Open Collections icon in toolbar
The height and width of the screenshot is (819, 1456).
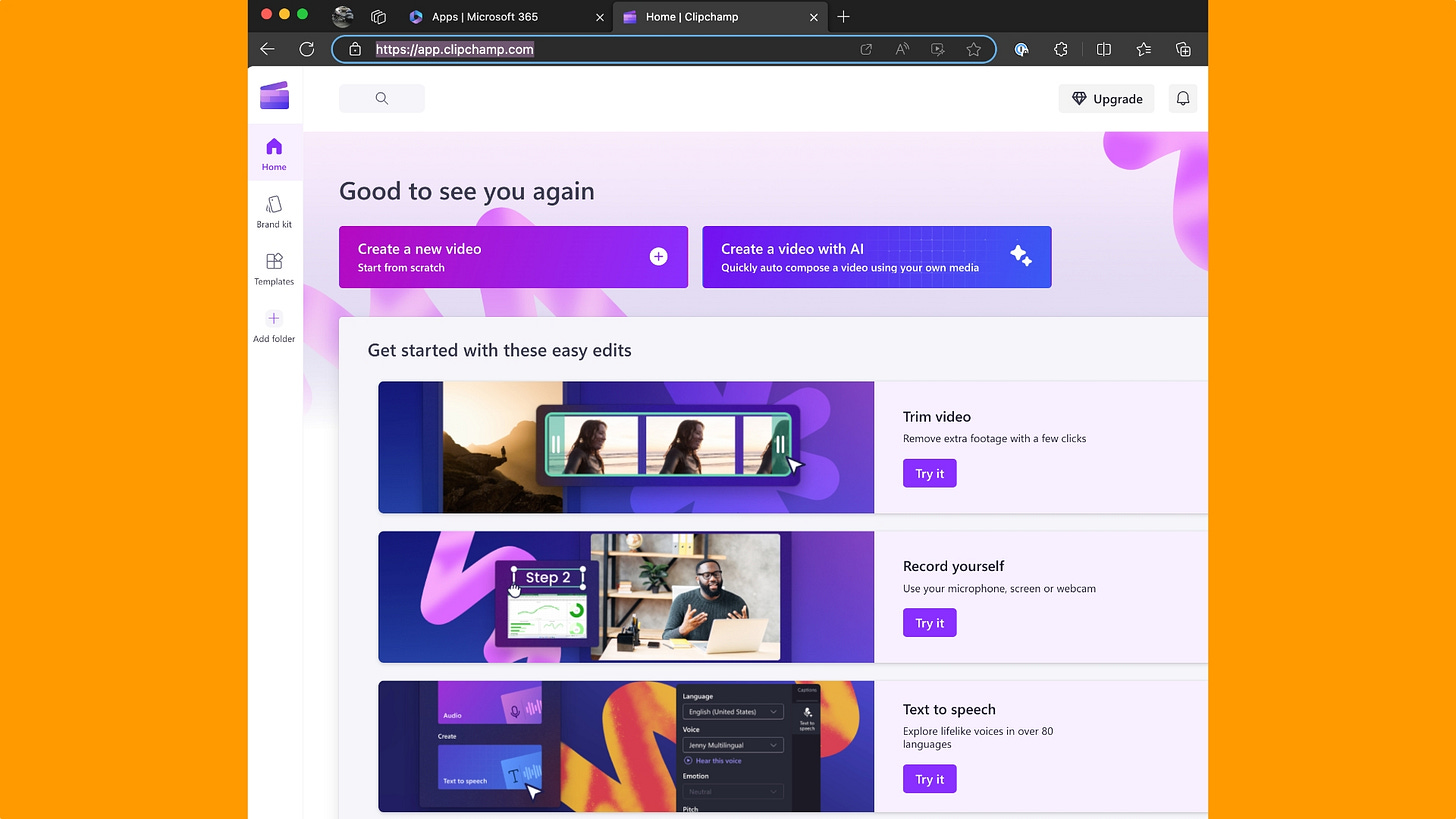[x=1183, y=49]
